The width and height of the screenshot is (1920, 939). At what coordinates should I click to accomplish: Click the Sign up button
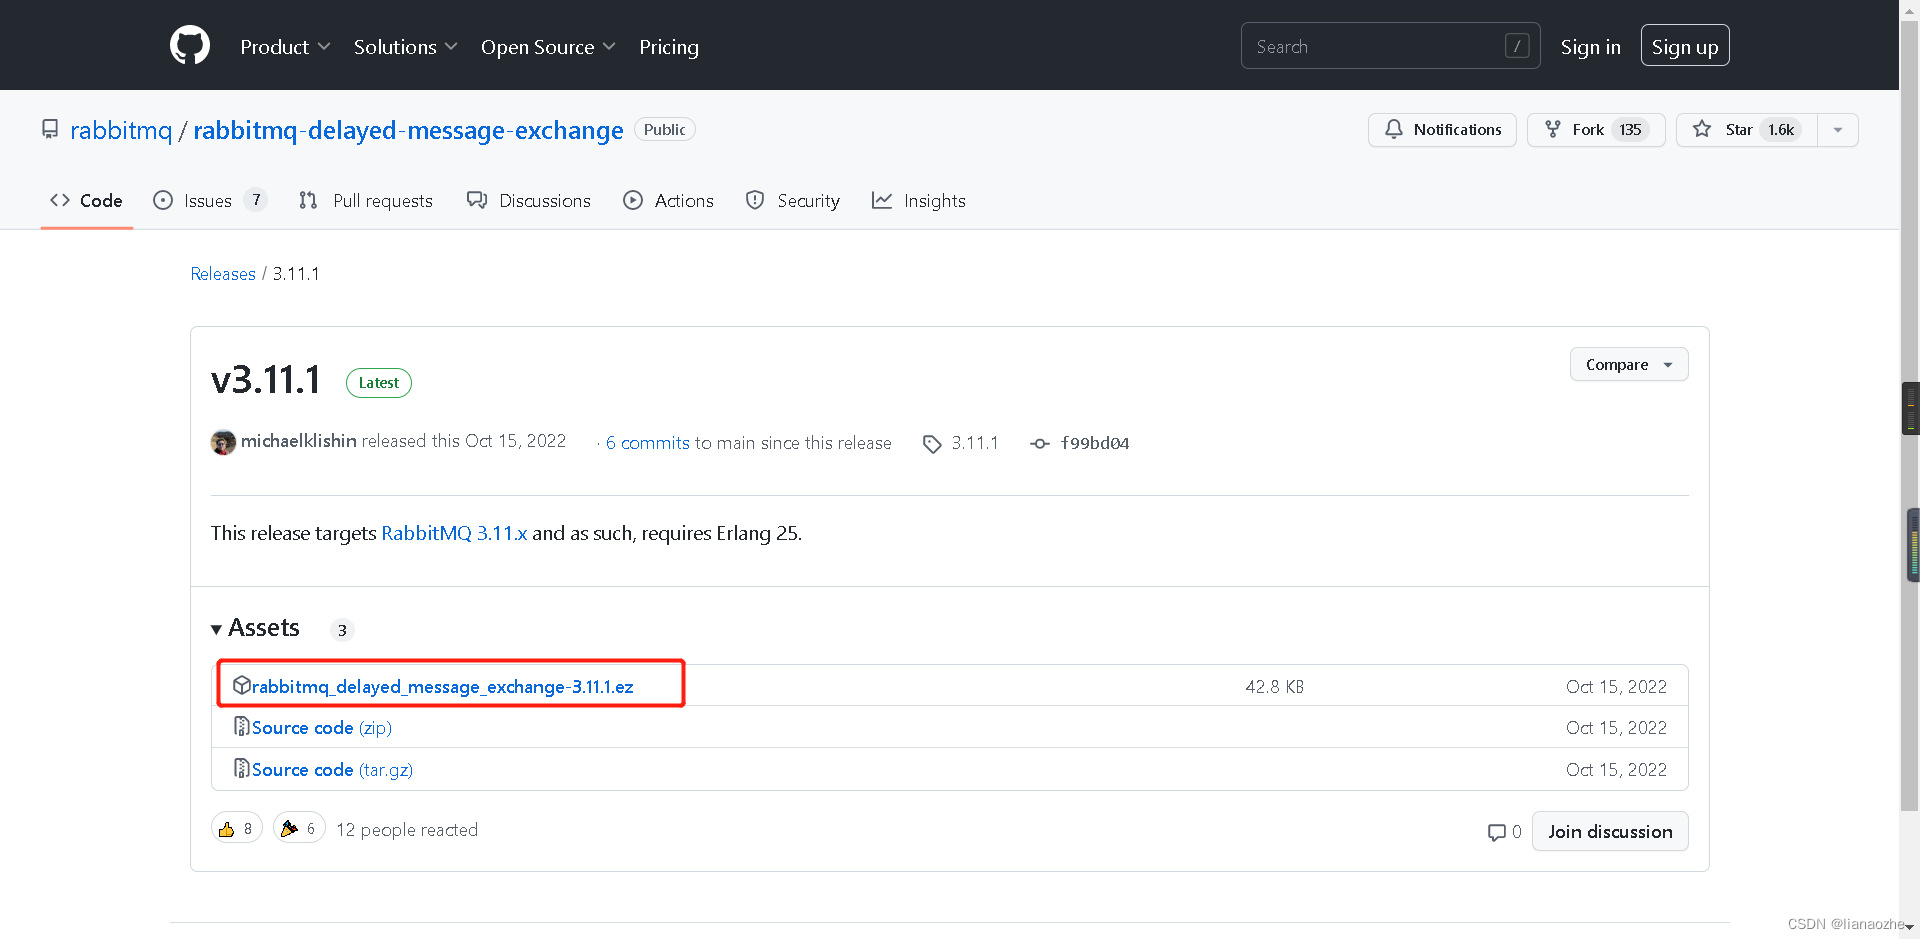point(1685,46)
